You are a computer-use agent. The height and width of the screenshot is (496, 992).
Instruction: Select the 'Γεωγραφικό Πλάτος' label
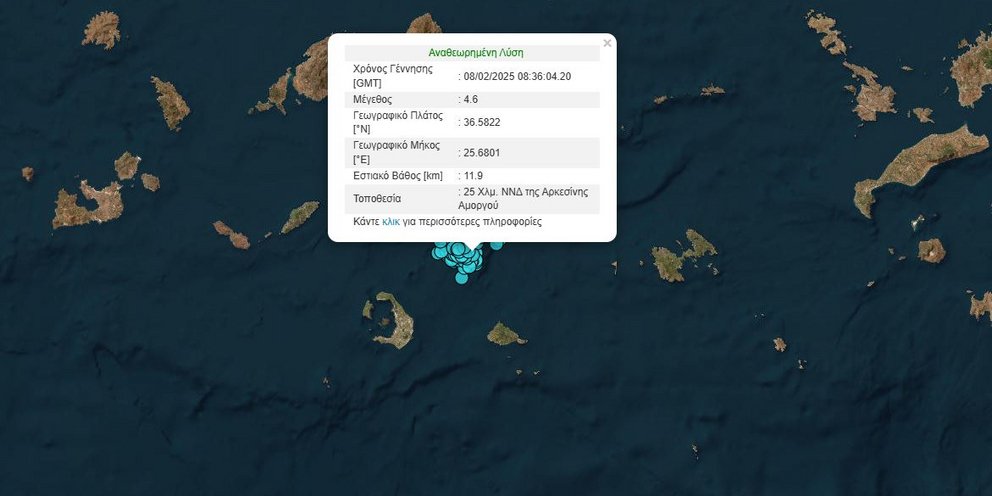[398, 116]
